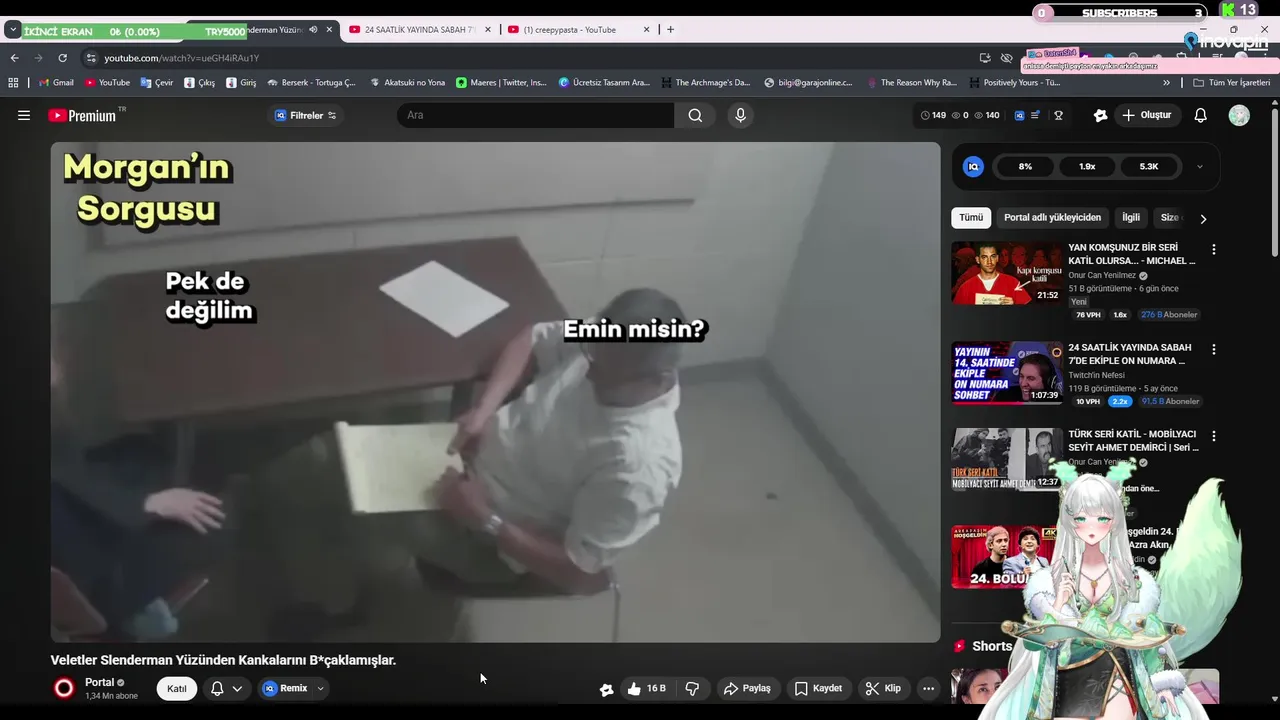1280x720 pixels.
Task: Open a new browser tab with plus
Action: [670, 29]
